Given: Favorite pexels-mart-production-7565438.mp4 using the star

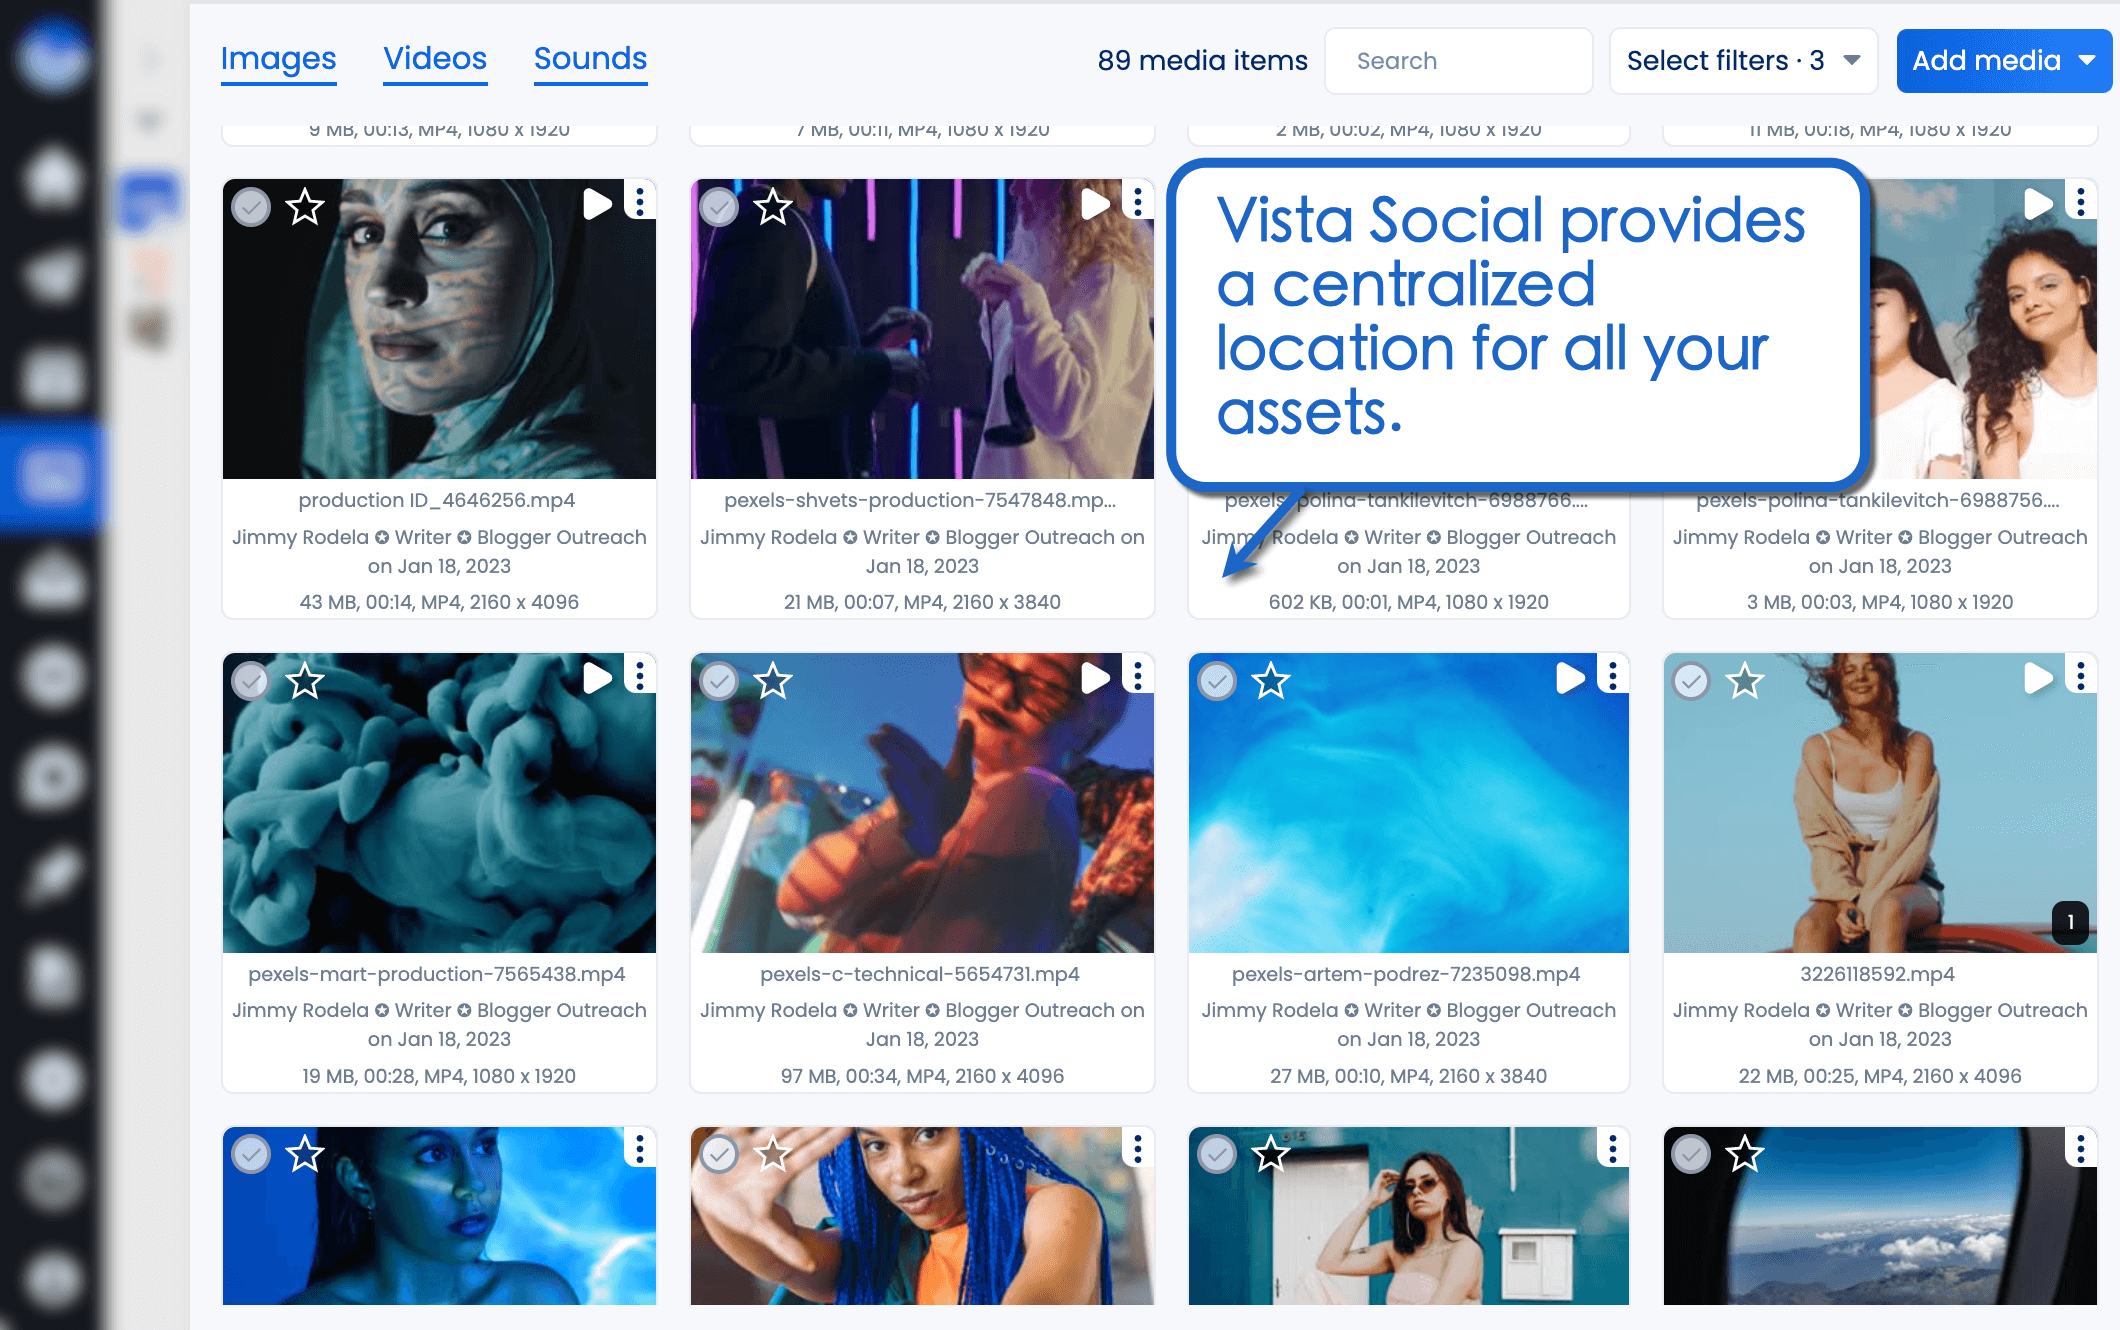Looking at the screenshot, I should point(305,682).
